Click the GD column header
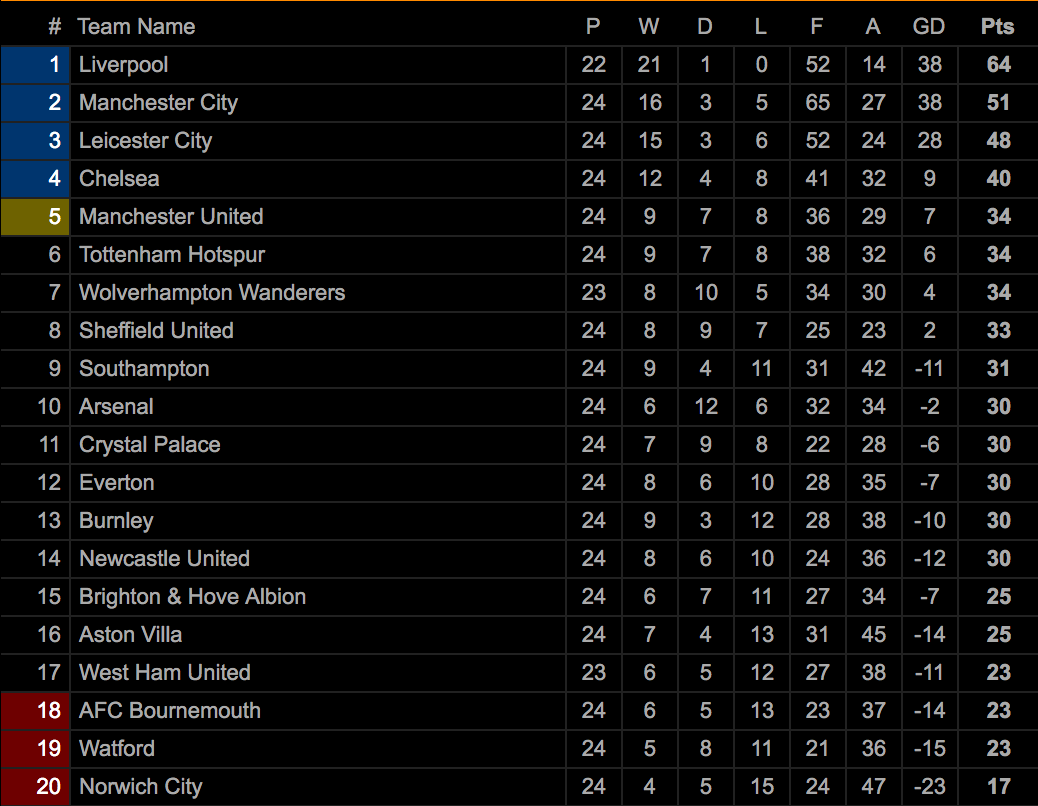Screen dimensions: 1038x806 (928, 26)
